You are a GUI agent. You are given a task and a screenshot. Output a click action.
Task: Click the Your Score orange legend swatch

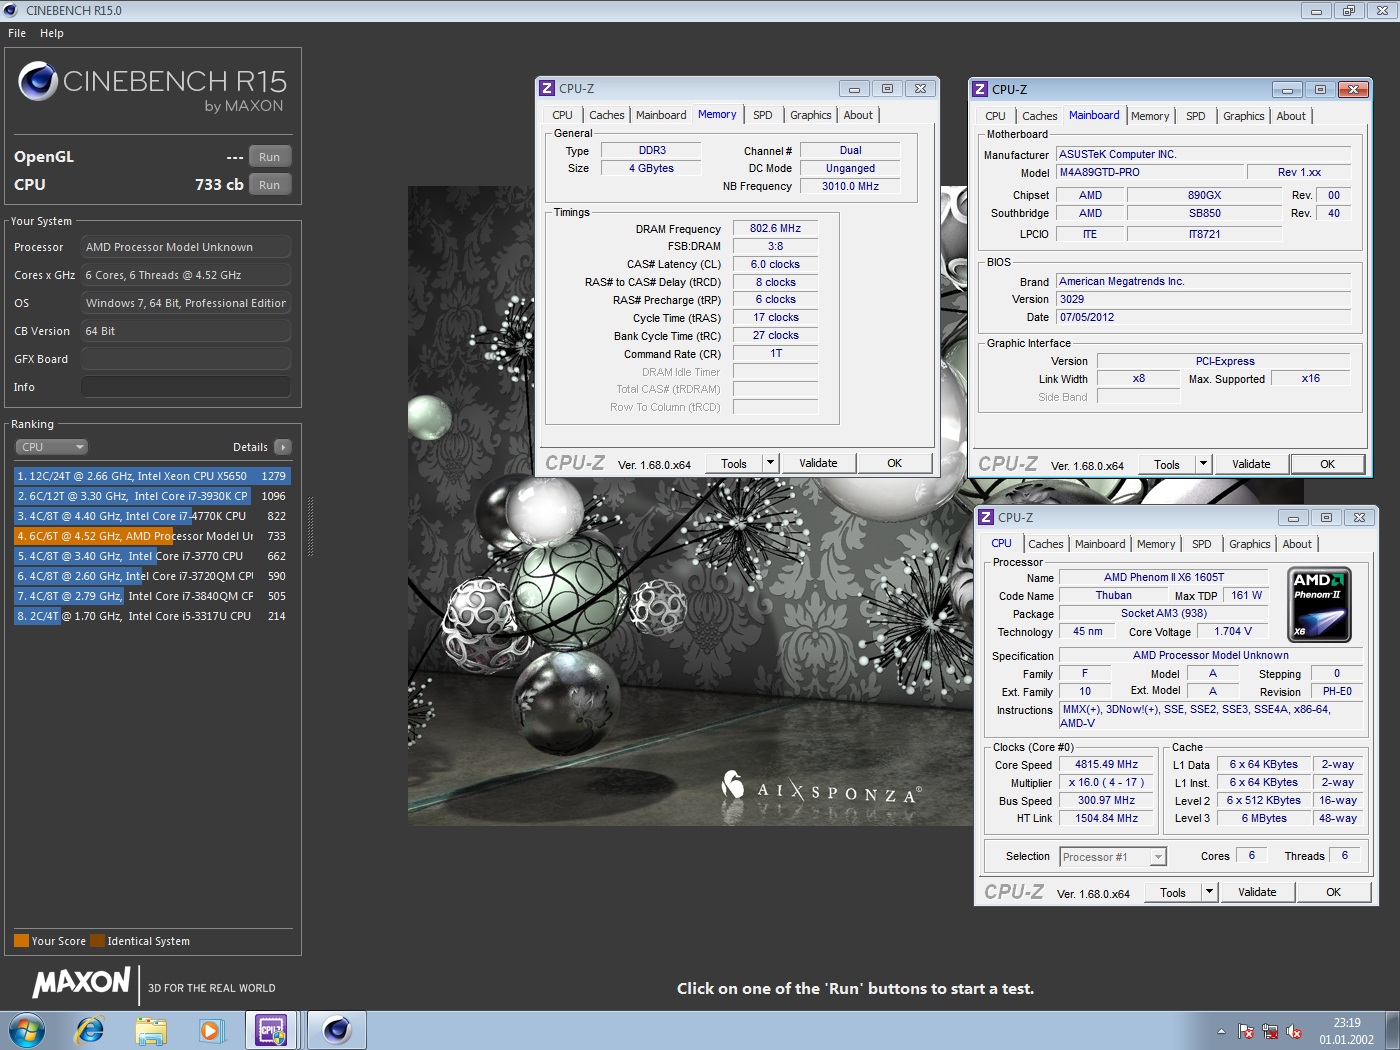(21, 941)
